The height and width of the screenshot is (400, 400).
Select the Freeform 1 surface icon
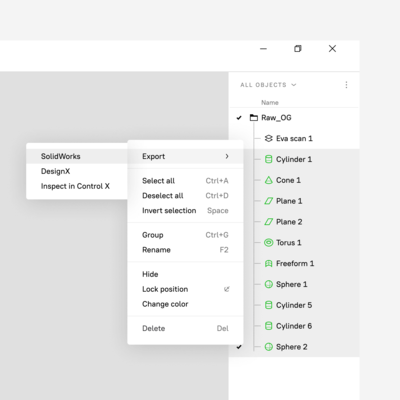coord(268,264)
